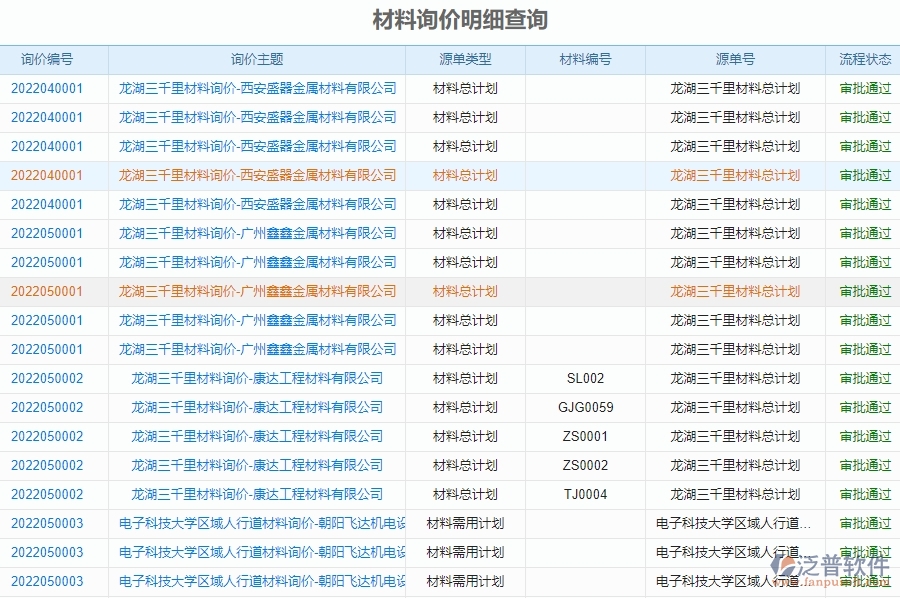900x598 pixels.
Task: Sort the table by 源单号 column header
Action: tap(735, 59)
